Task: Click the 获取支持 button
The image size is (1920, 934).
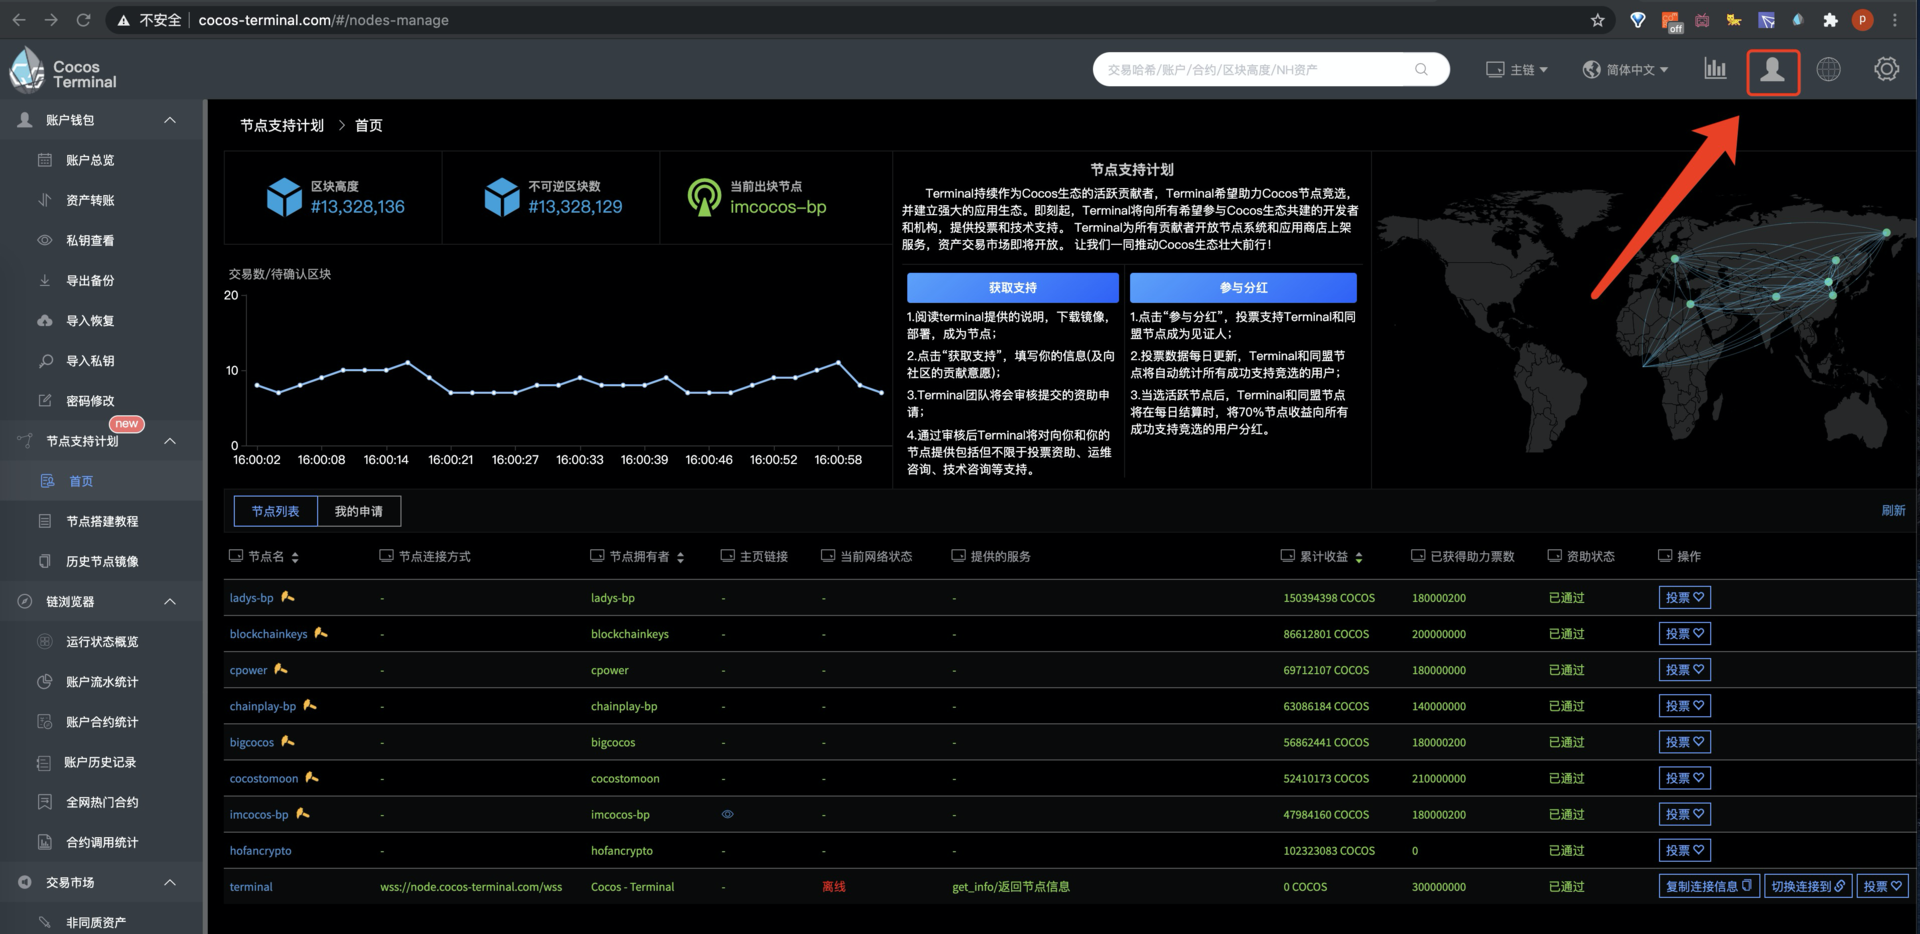Action: pyautogui.click(x=1013, y=287)
